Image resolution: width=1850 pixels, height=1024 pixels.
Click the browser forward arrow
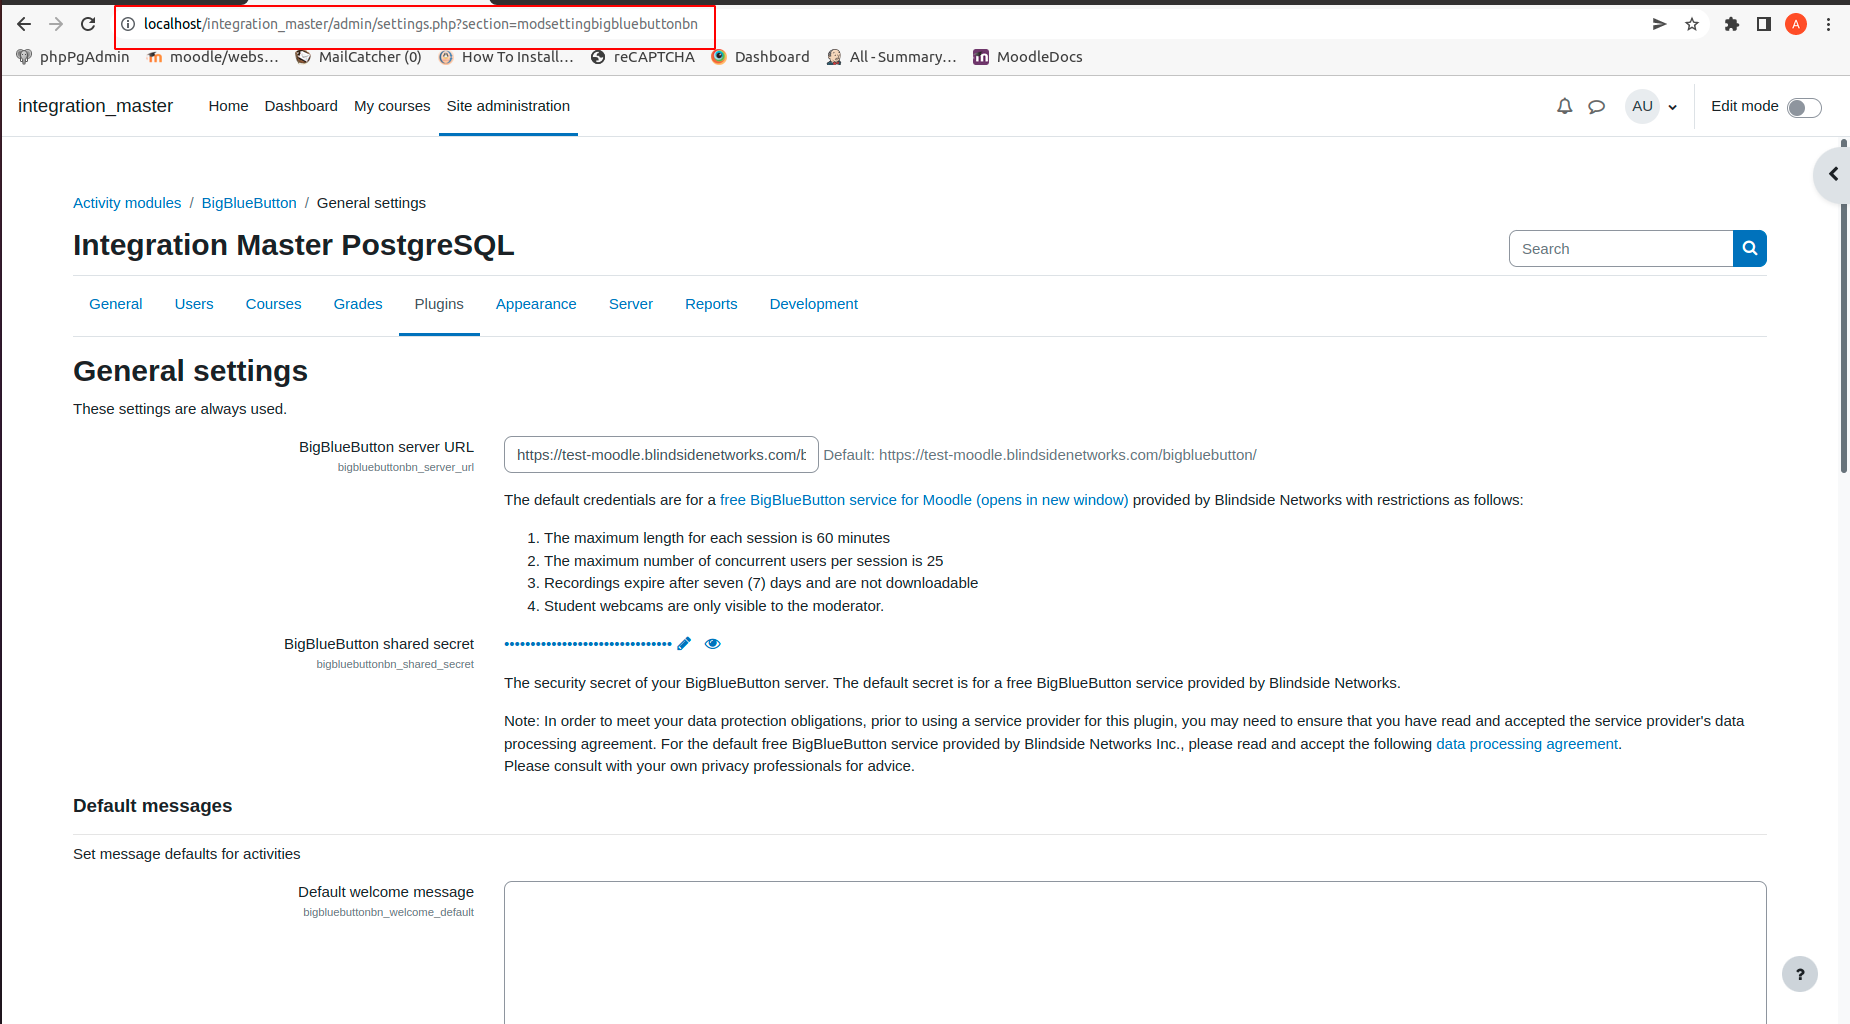(x=56, y=24)
